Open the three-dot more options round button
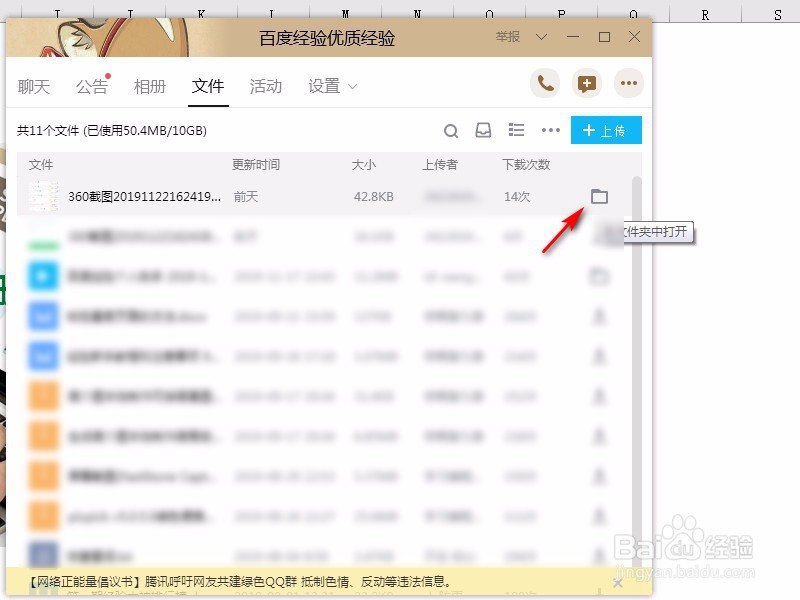 [x=629, y=83]
